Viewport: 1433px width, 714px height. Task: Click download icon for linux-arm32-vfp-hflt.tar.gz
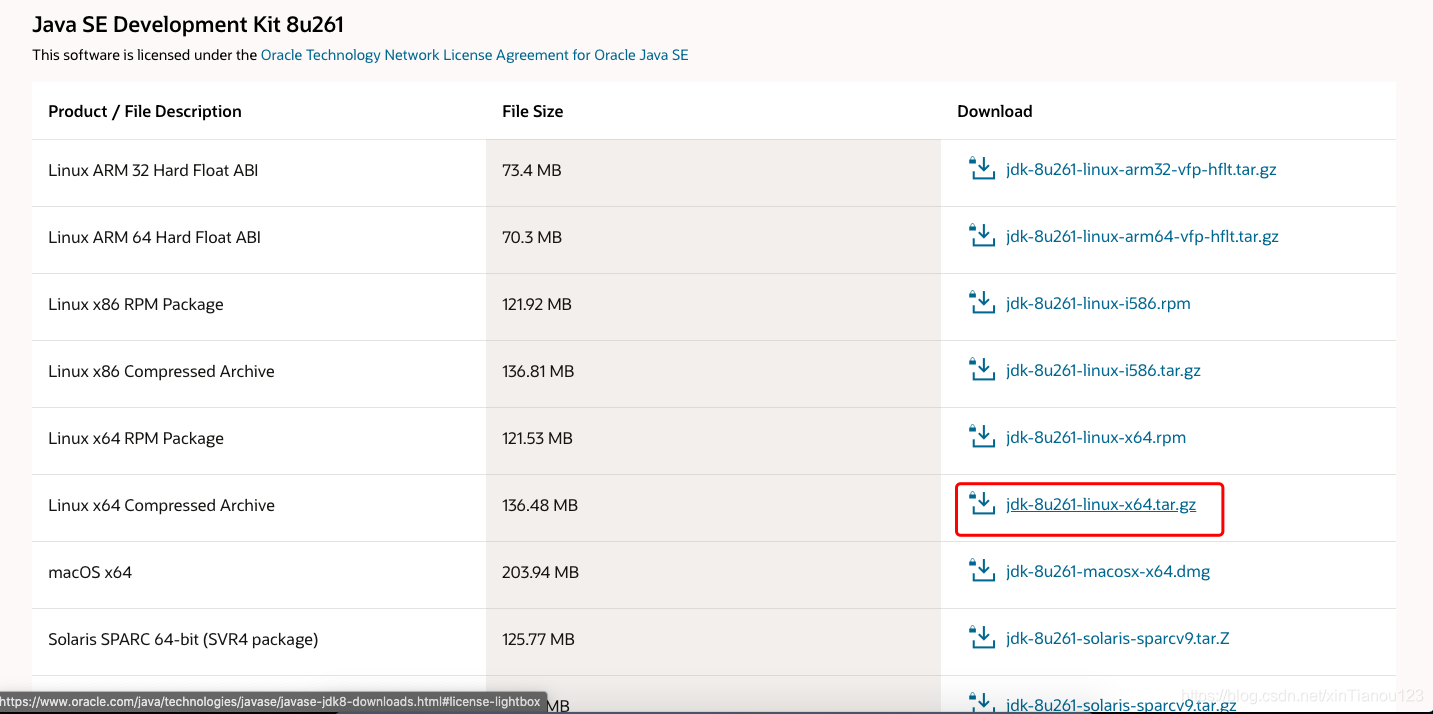coord(982,168)
